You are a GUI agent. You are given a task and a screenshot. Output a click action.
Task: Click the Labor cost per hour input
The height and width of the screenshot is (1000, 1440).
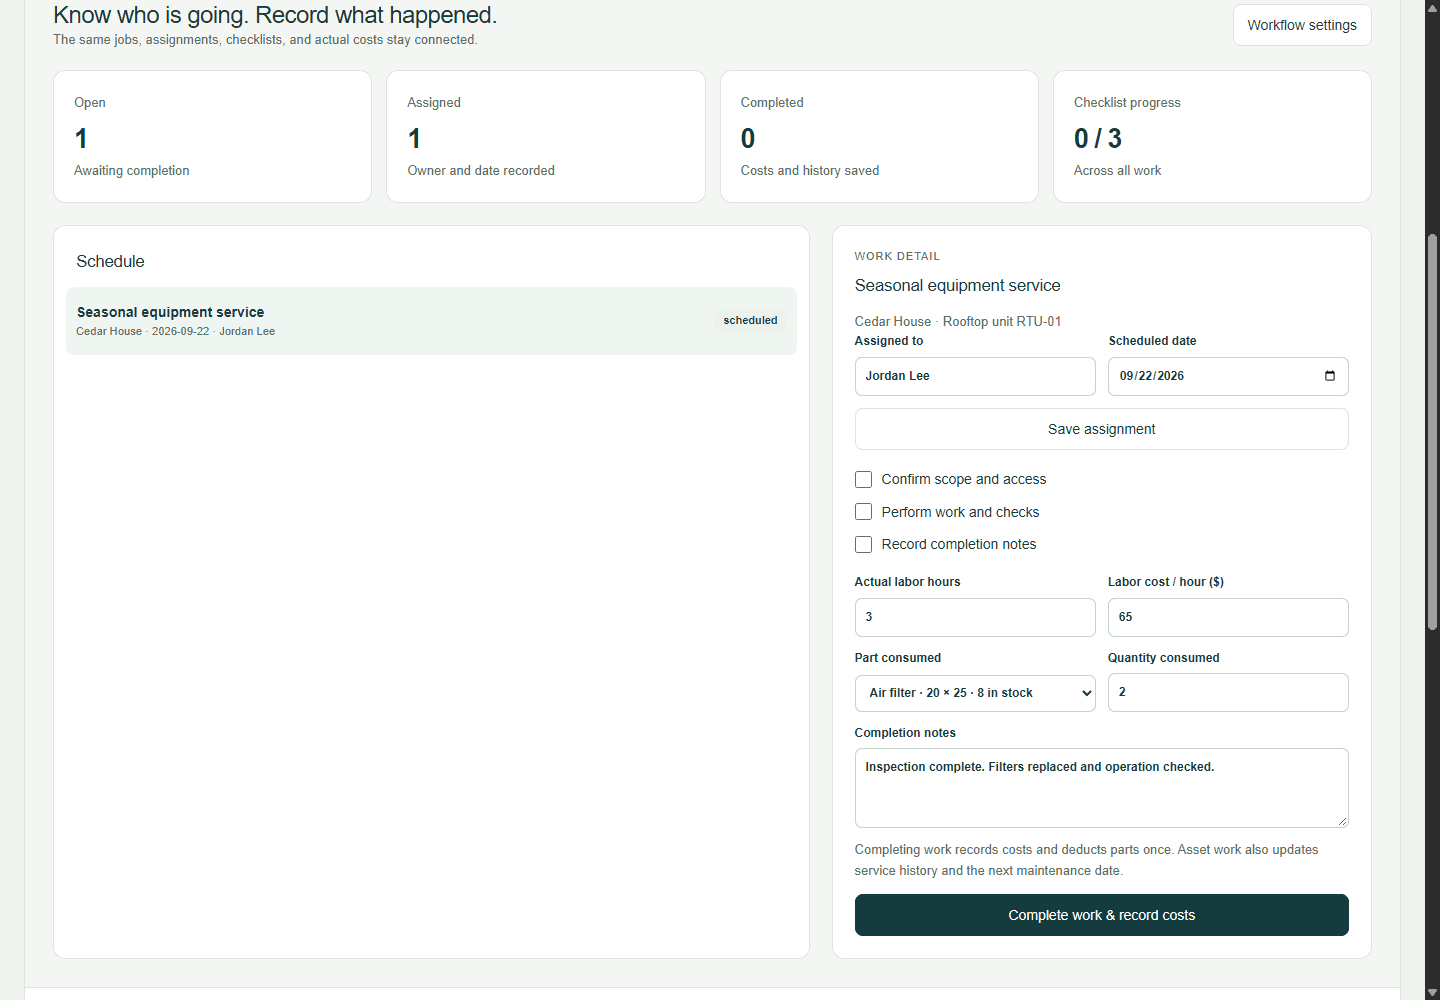(x=1228, y=617)
